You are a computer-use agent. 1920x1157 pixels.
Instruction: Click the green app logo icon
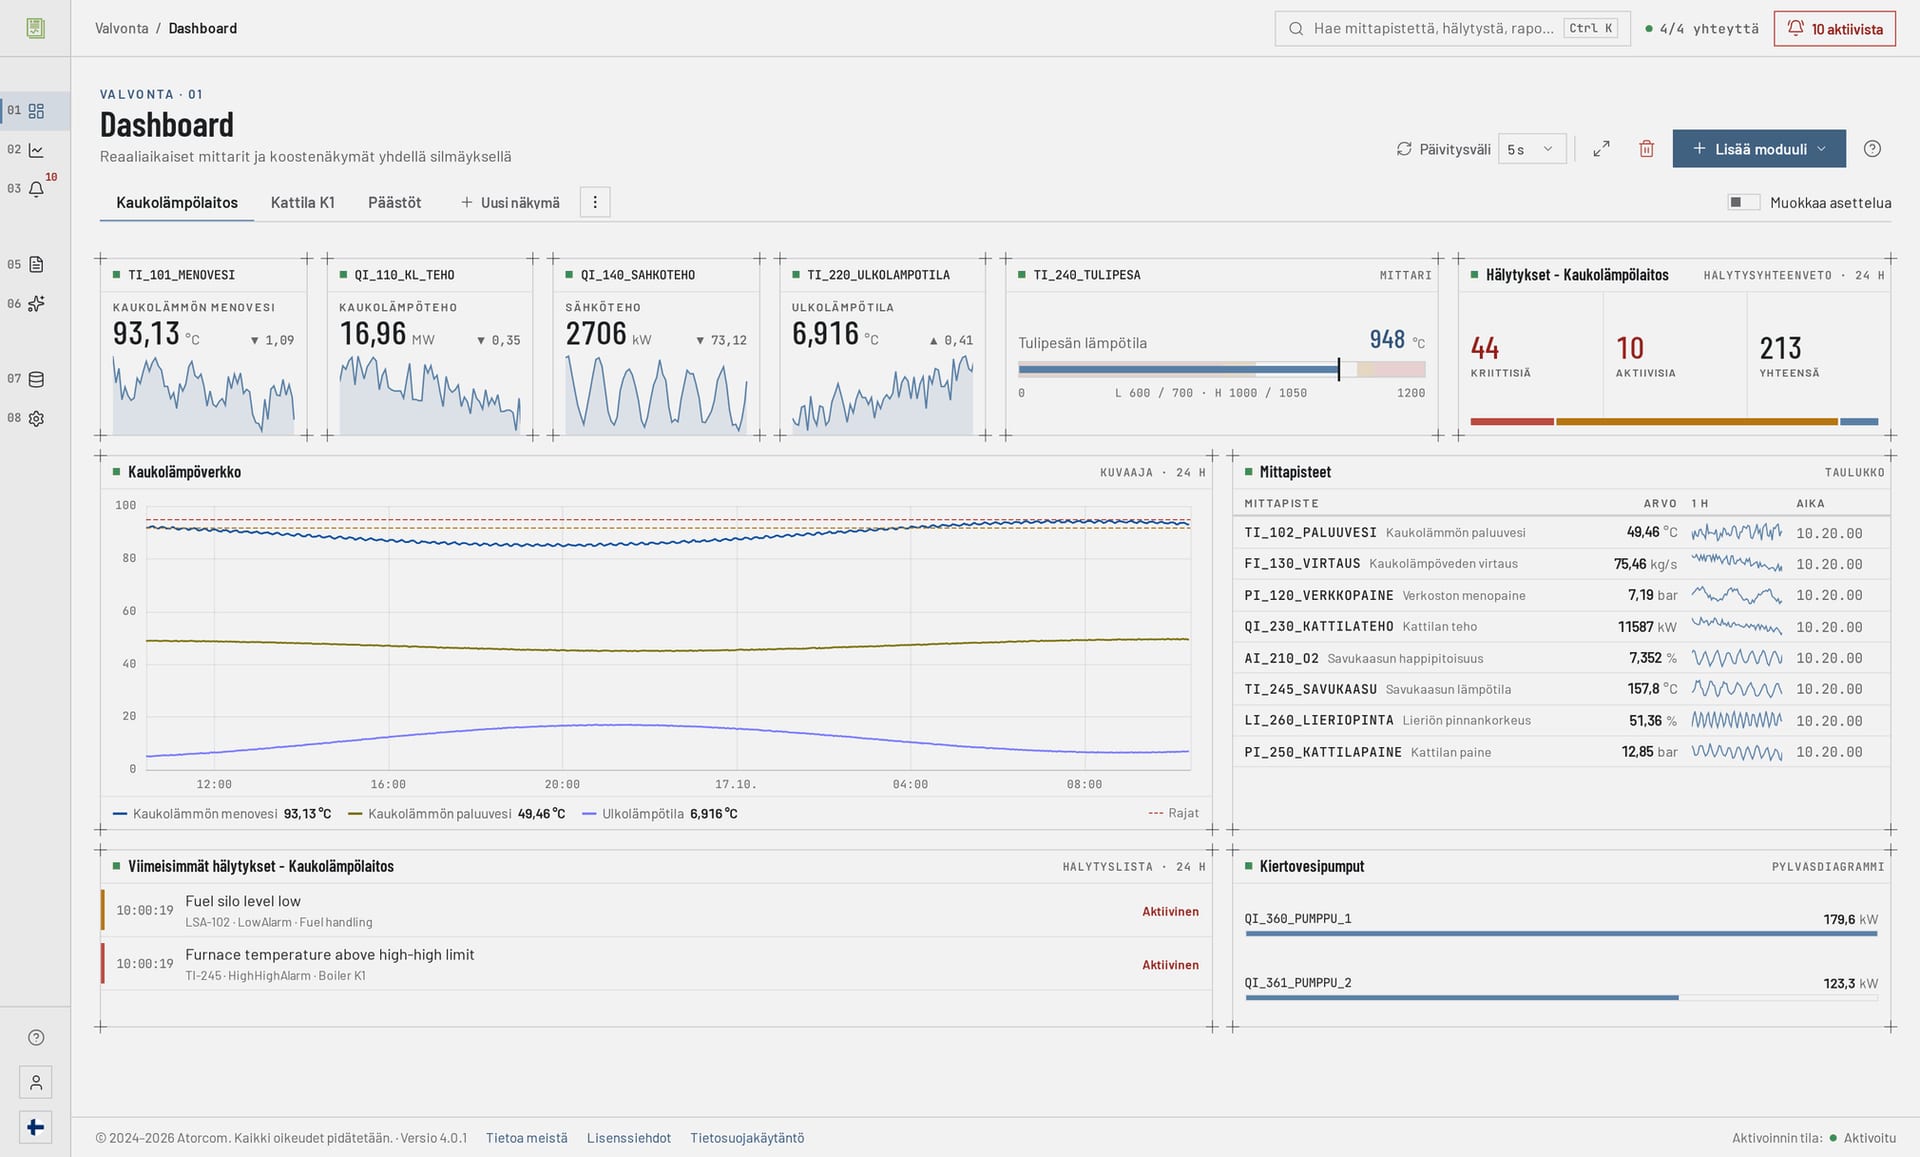pos(36,28)
